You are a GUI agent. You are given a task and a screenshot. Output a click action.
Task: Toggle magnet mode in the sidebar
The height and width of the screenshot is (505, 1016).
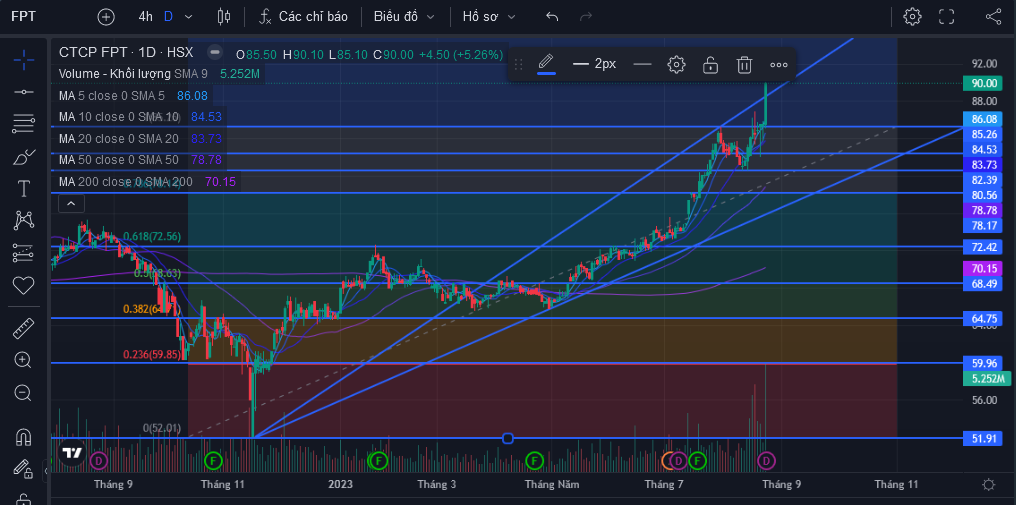pos(24,436)
